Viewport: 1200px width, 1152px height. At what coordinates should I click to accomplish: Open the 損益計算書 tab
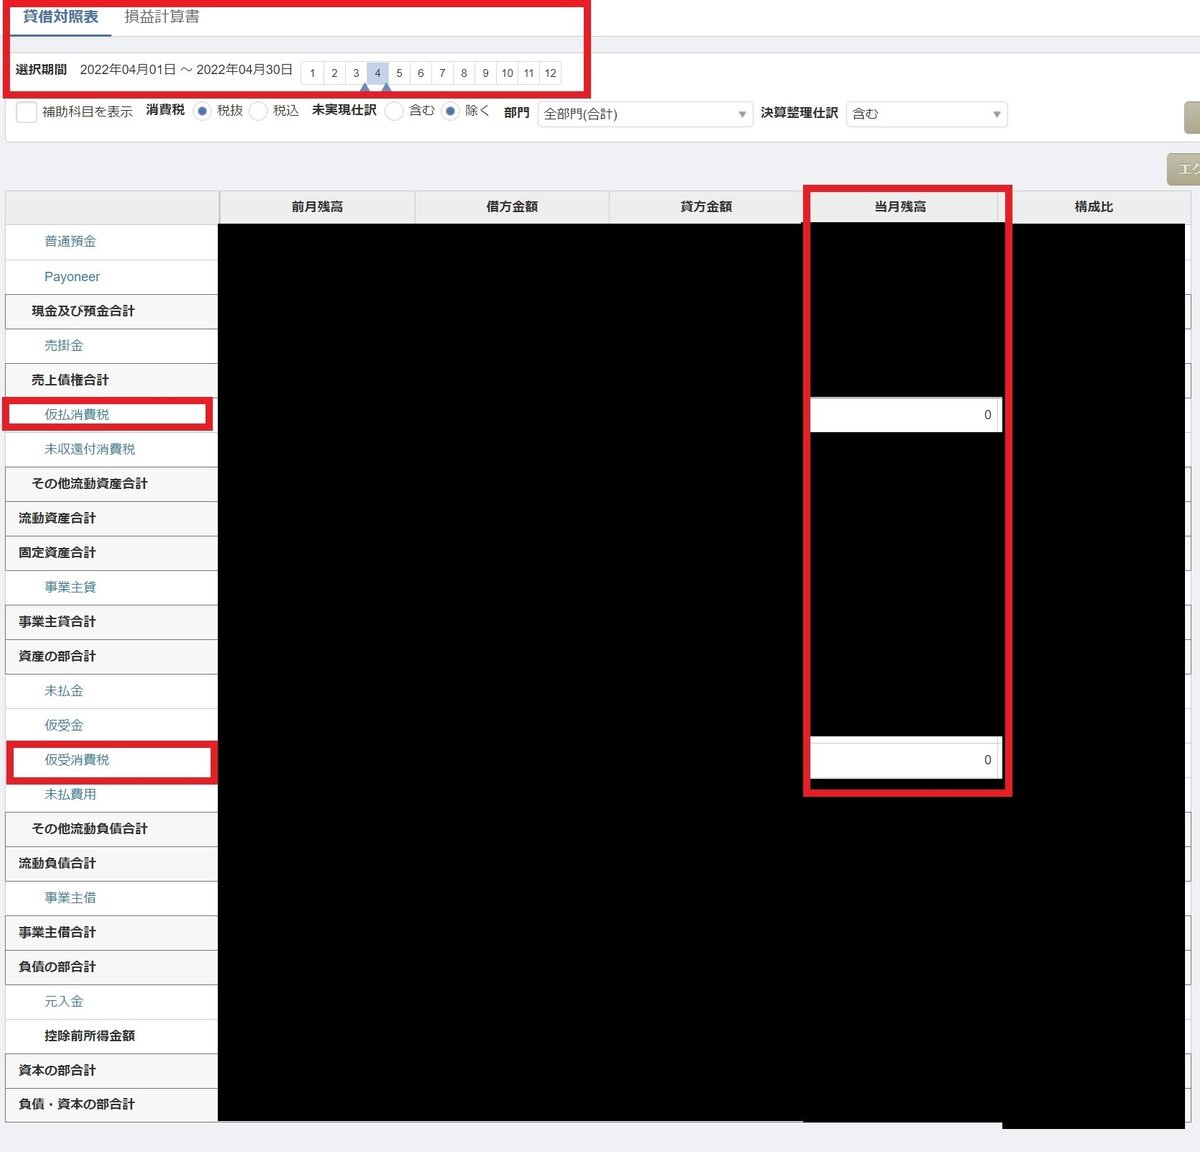(162, 17)
